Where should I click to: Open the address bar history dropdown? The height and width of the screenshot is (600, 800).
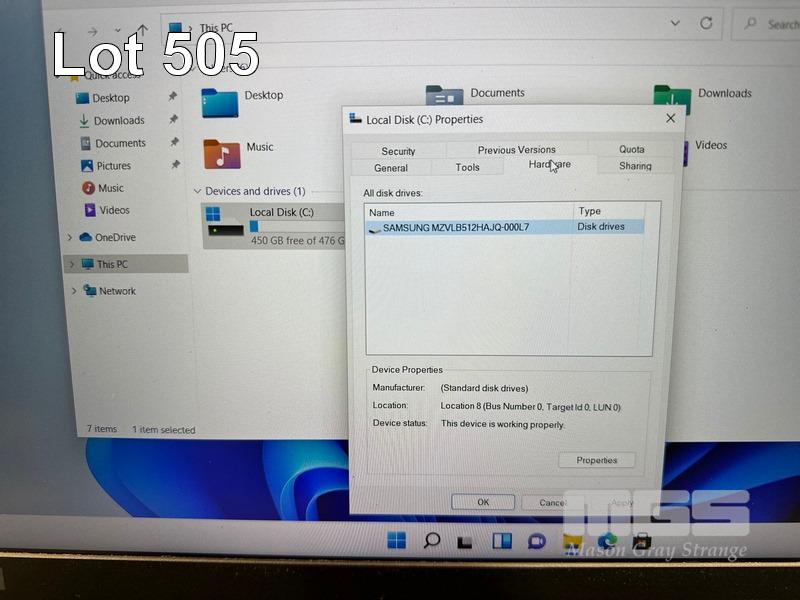click(x=674, y=23)
